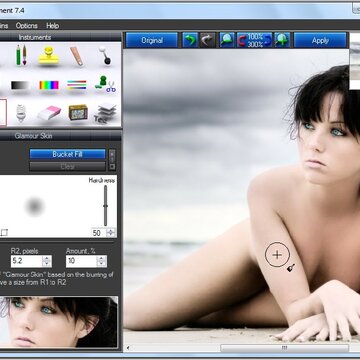Select the rainbow spectrum tool

tap(49, 85)
